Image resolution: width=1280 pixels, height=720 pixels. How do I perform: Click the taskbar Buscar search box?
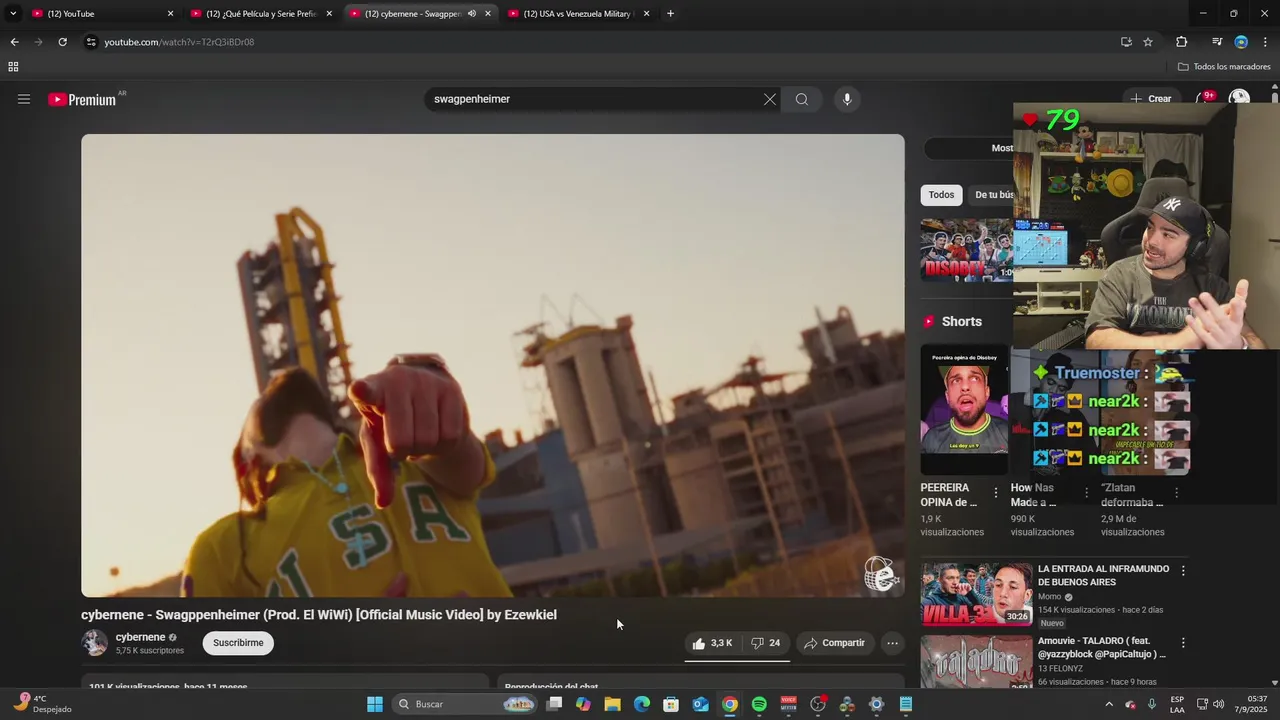pos(466,704)
